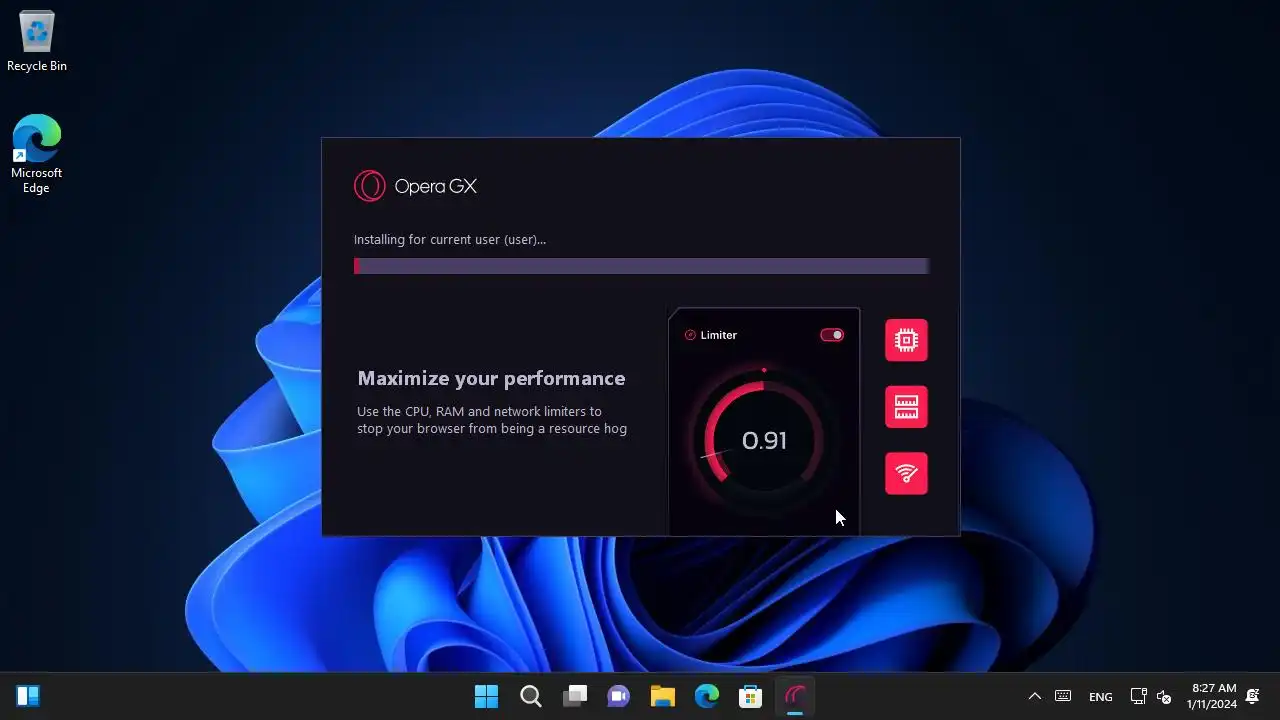Image resolution: width=1280 pixels, height=720 pixels.
Task: Open File Explorer from the taskbar
Action: pos(663,696)
